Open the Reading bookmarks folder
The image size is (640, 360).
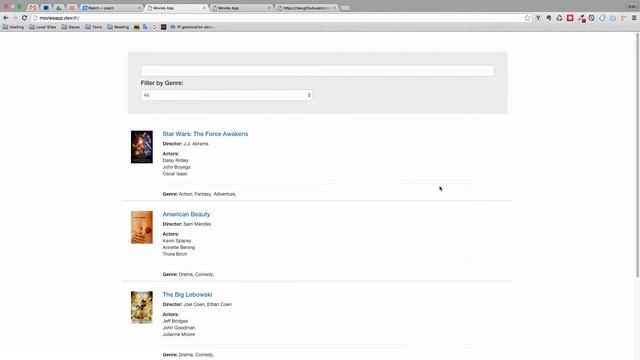118,27
